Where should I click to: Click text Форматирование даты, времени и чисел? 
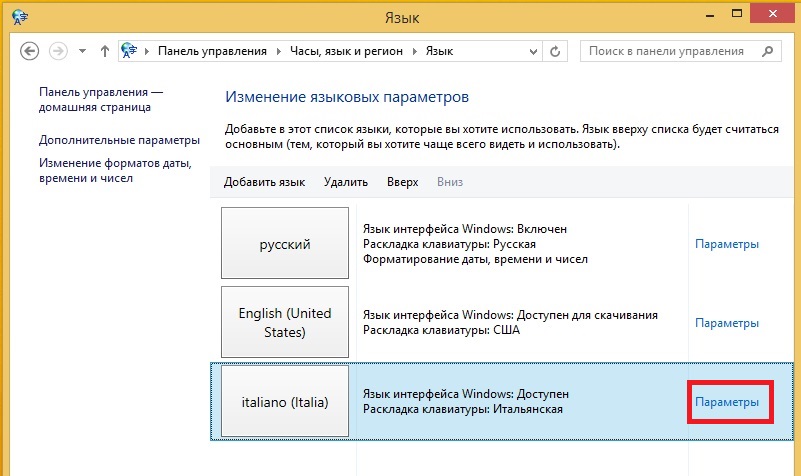(x=475, y=259)
